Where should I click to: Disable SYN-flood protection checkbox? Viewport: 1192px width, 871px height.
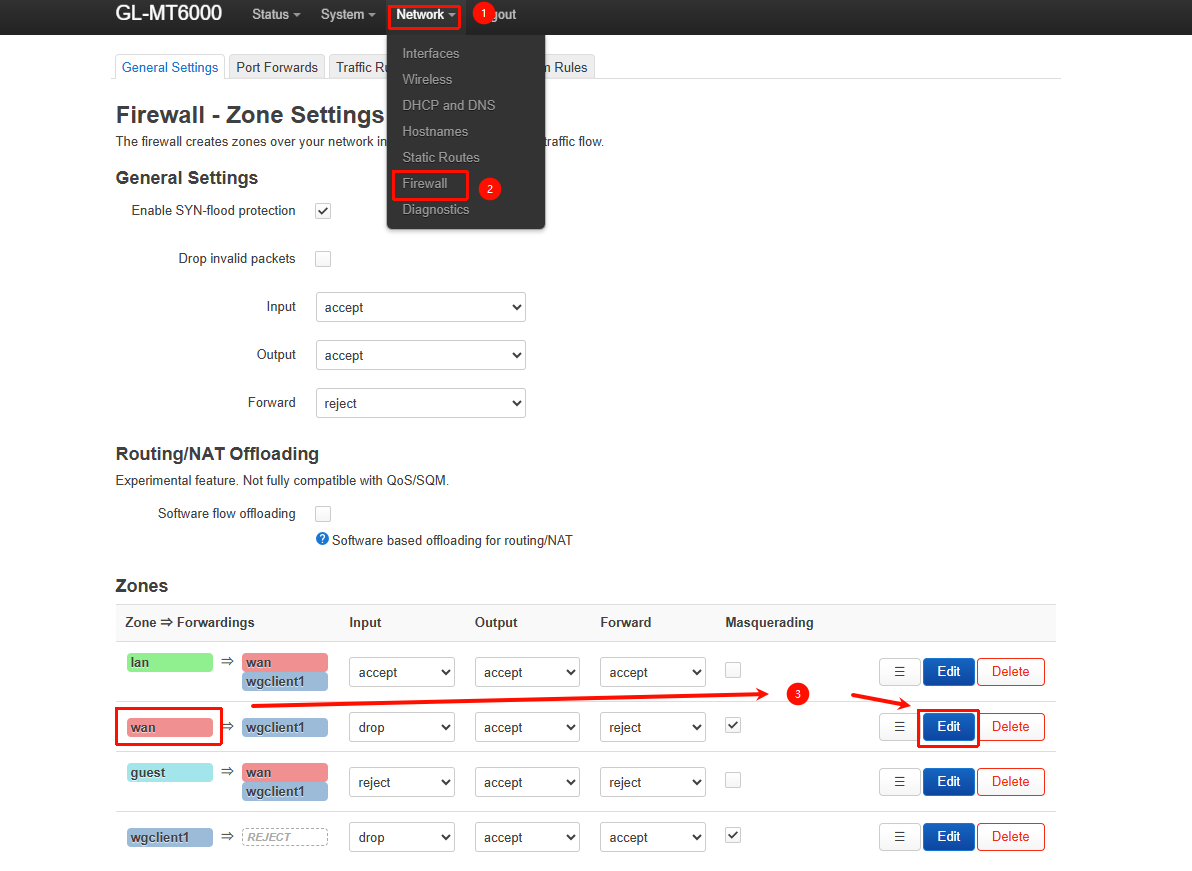click(x=323, y=211)
